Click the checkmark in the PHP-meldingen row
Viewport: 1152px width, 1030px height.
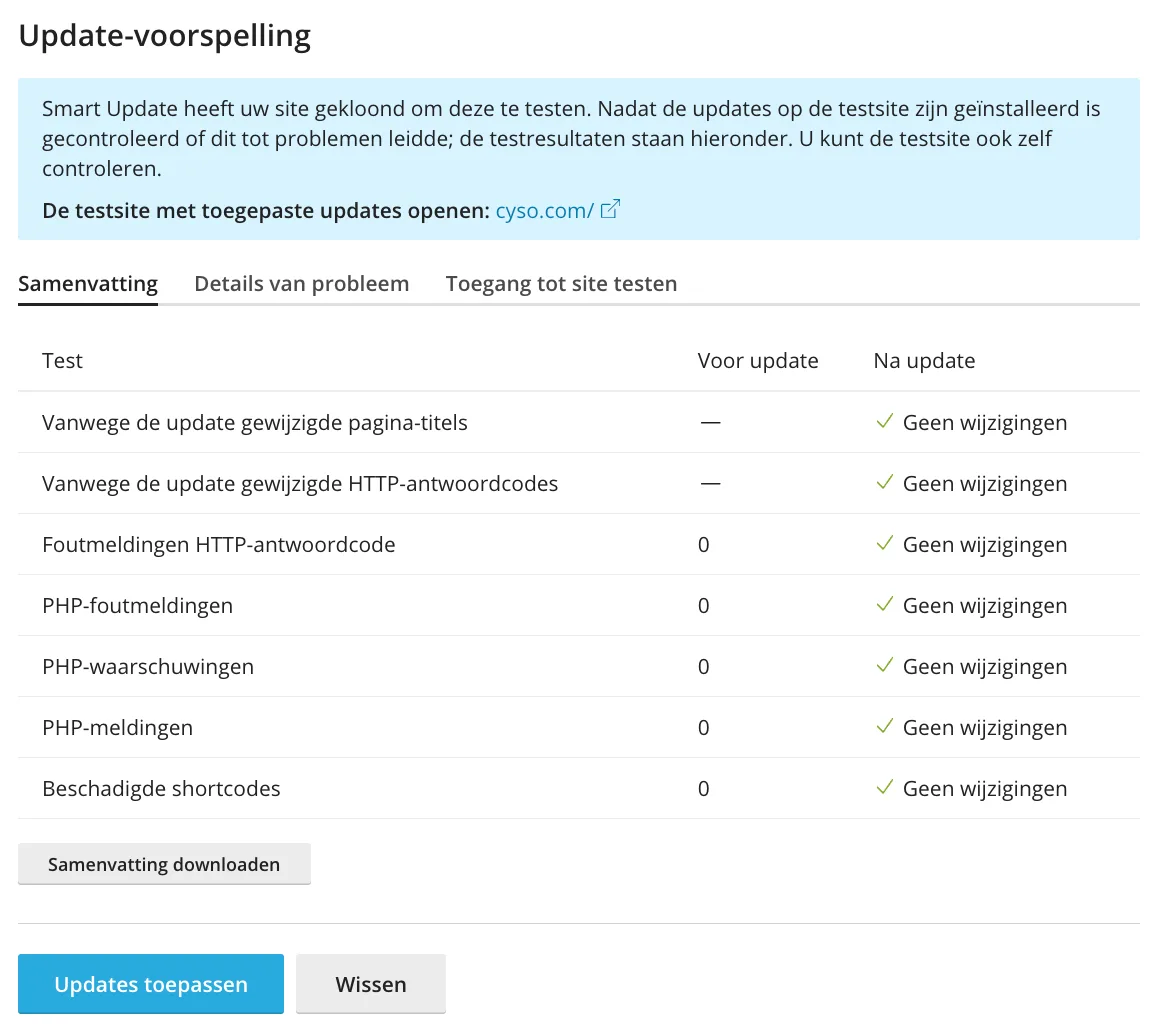(x=884, y=727)
